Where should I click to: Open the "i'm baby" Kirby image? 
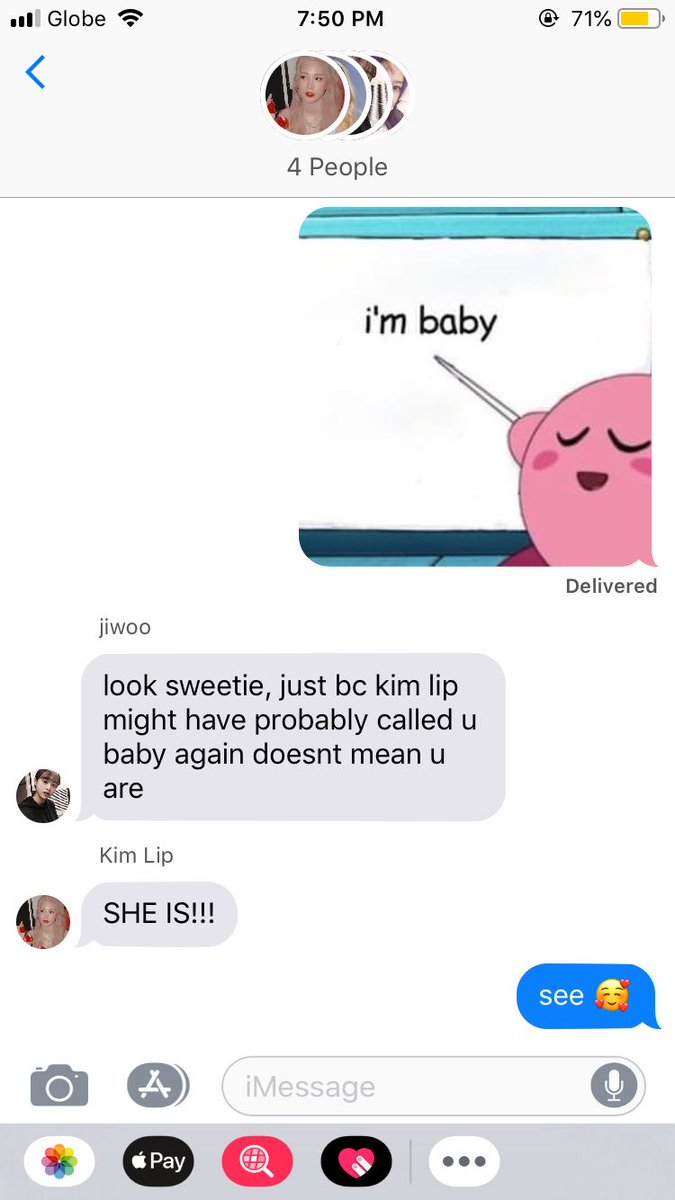(x=476, y=386)
